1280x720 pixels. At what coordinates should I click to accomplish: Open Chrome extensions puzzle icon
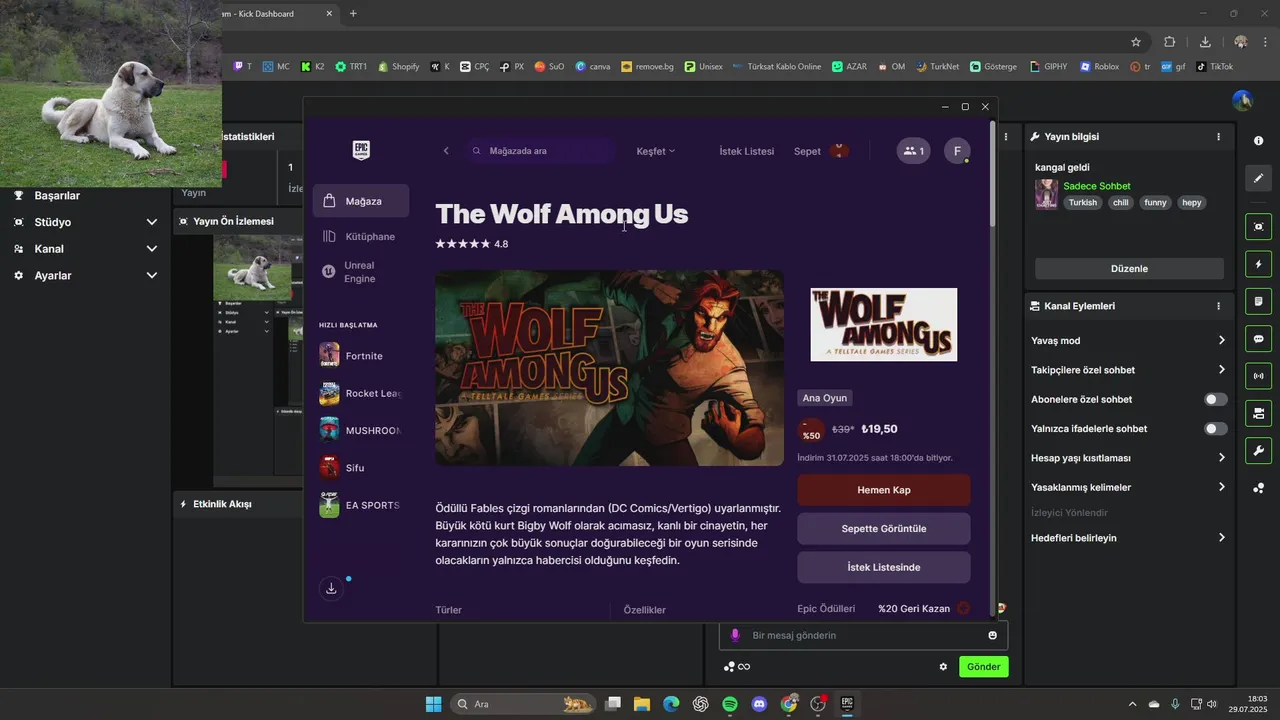1169,42
